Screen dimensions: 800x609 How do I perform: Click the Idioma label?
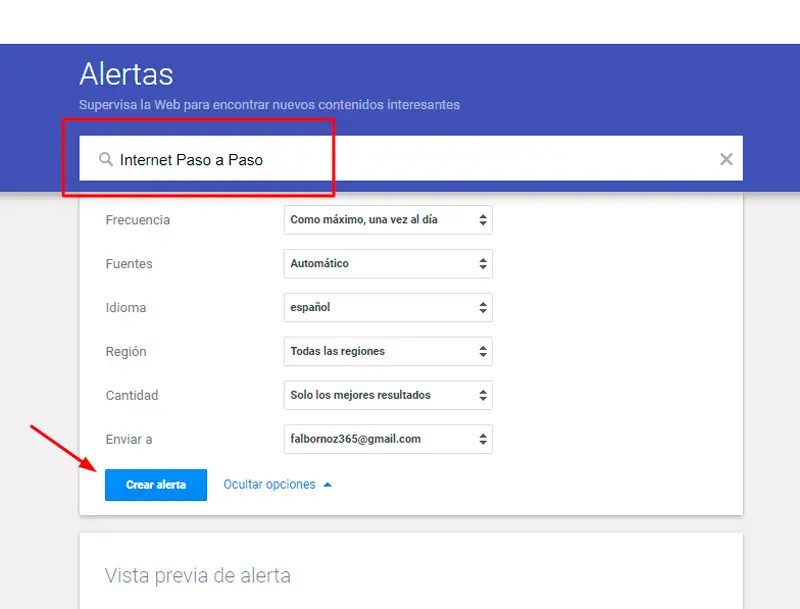tap(126, 308)
